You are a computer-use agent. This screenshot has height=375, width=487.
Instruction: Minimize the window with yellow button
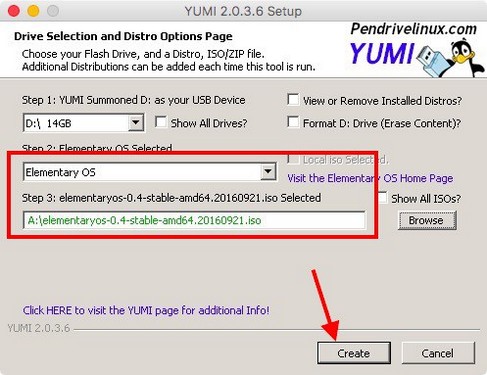(33, 11)
